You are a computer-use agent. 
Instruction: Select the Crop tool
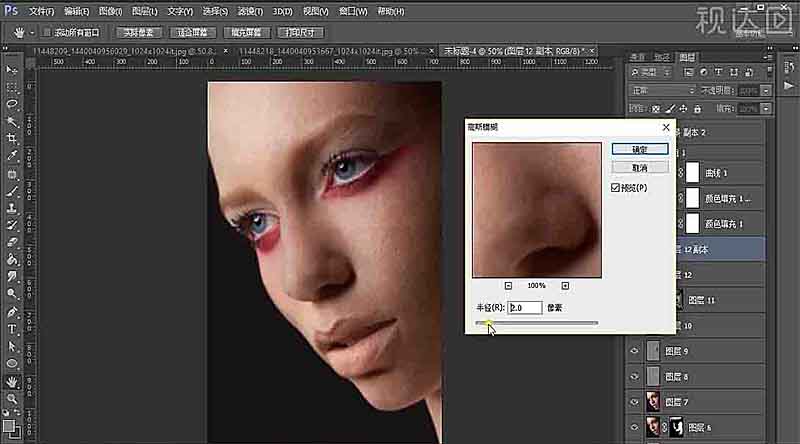pyautogui.click(x=12, y=138)
